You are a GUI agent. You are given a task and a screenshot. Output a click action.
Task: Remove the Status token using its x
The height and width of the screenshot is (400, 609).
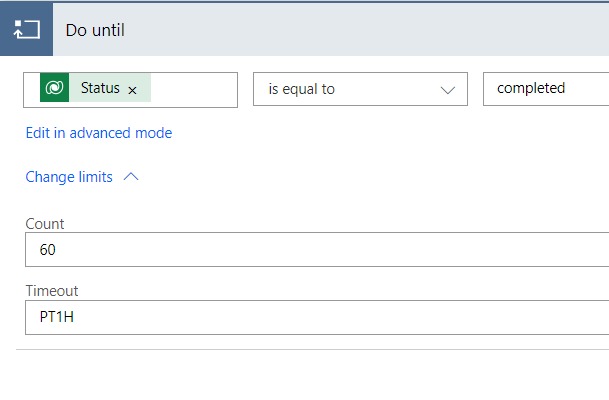pos(132,89)
